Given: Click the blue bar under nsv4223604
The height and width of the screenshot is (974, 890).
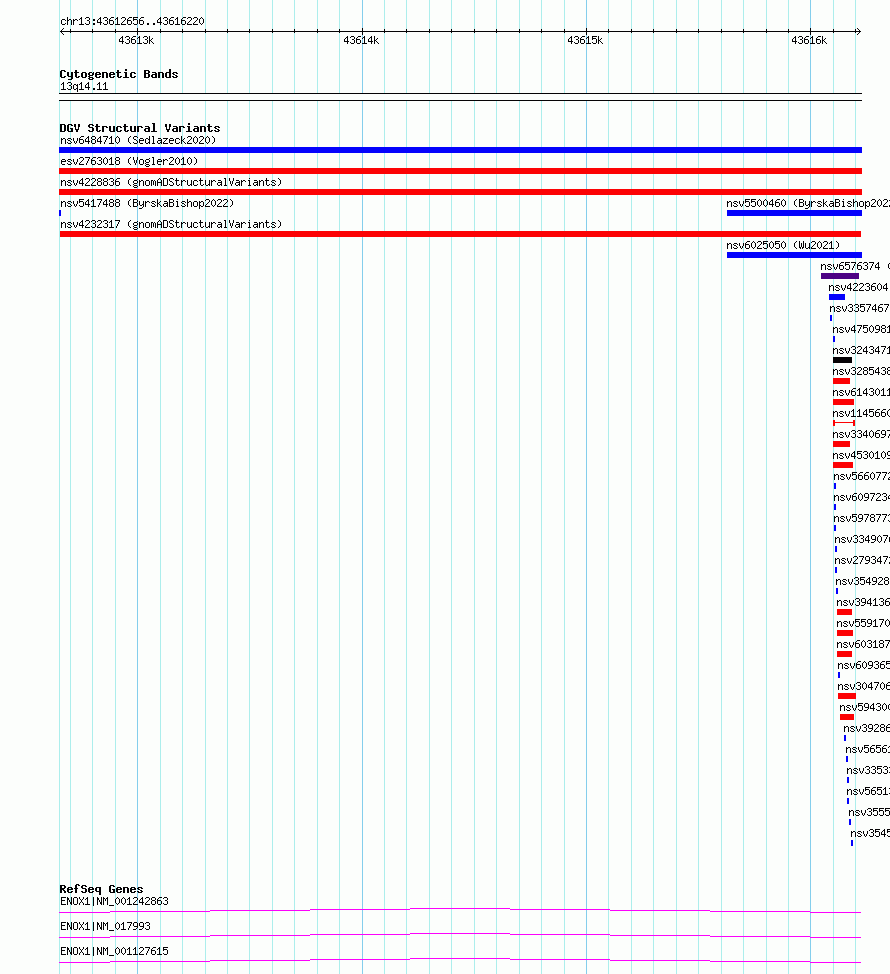Looking at the screenshot, I should point(837,297).
